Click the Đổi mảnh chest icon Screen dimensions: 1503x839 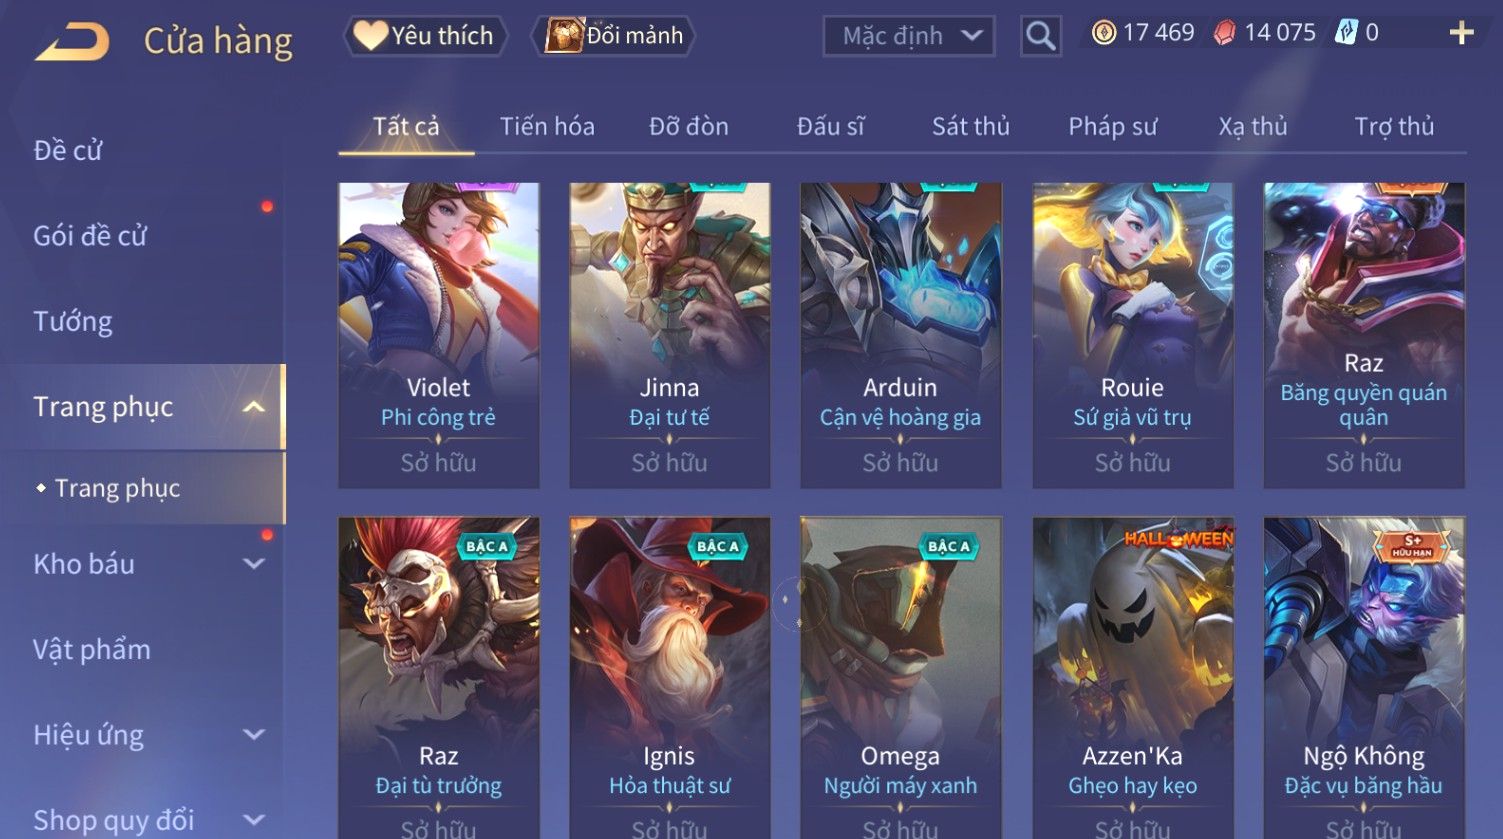(x=563, y=35)
